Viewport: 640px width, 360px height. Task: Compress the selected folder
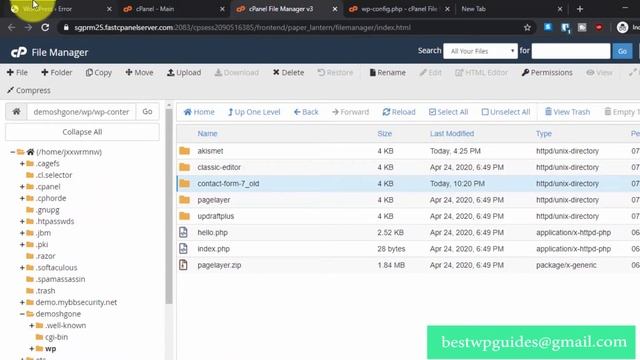pyautogui.click(x=29, y=90)
